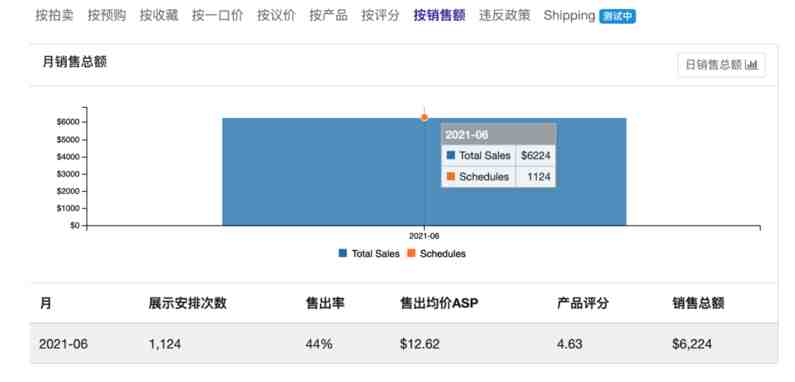The width and height of the screenshot is (795, 382).
Task: Click the $6,224 total sales cell
Action: [x=692, y=344]
